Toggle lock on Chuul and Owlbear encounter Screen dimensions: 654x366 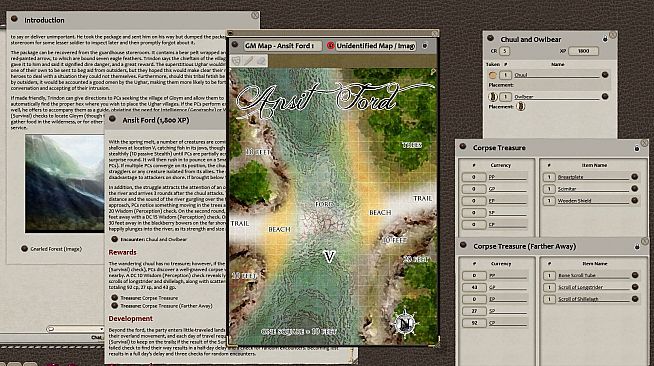605,39
